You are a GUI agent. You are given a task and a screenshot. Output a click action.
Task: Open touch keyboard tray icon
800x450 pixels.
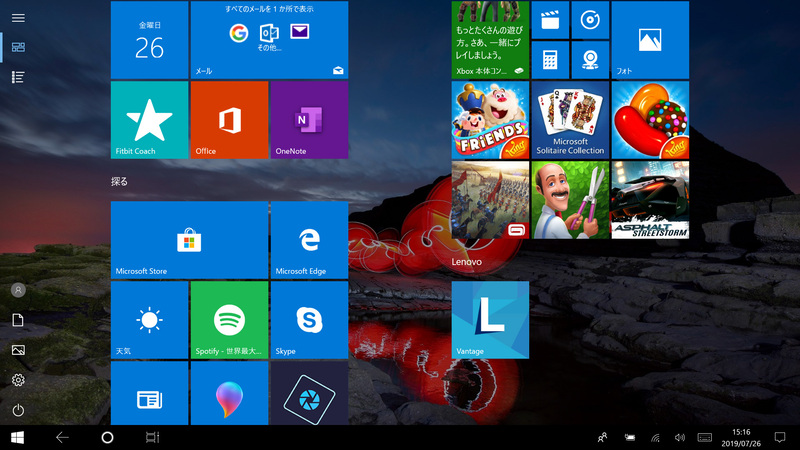click(x=705, y=437)
